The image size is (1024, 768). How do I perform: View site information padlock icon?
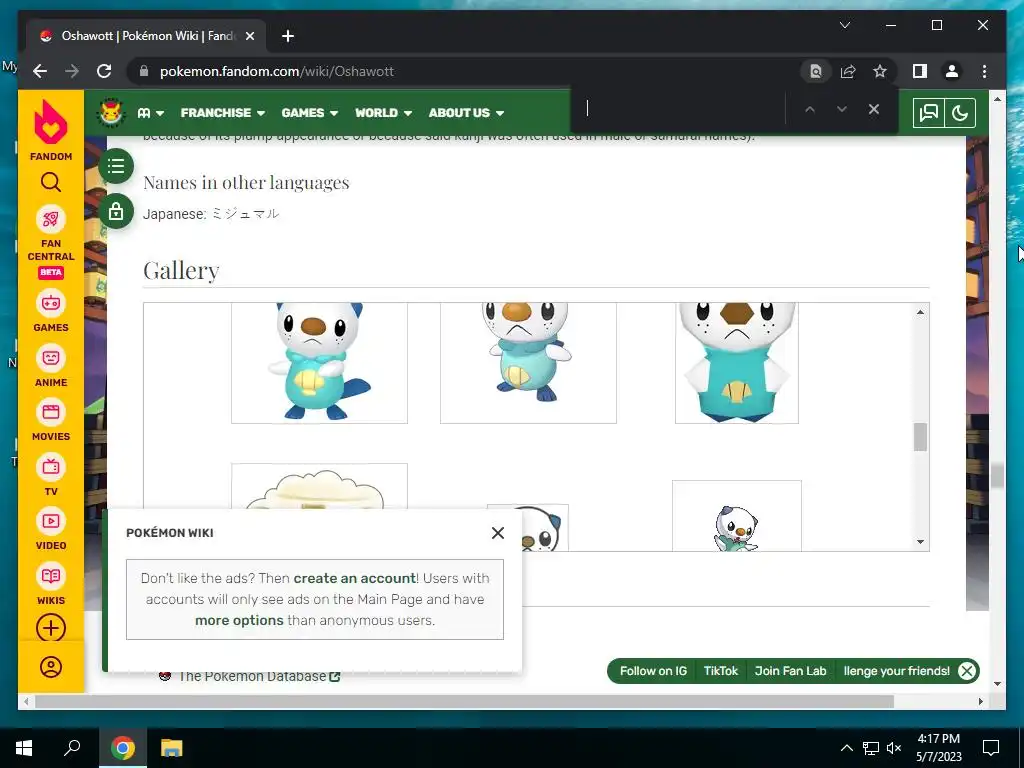click(144, 71)
